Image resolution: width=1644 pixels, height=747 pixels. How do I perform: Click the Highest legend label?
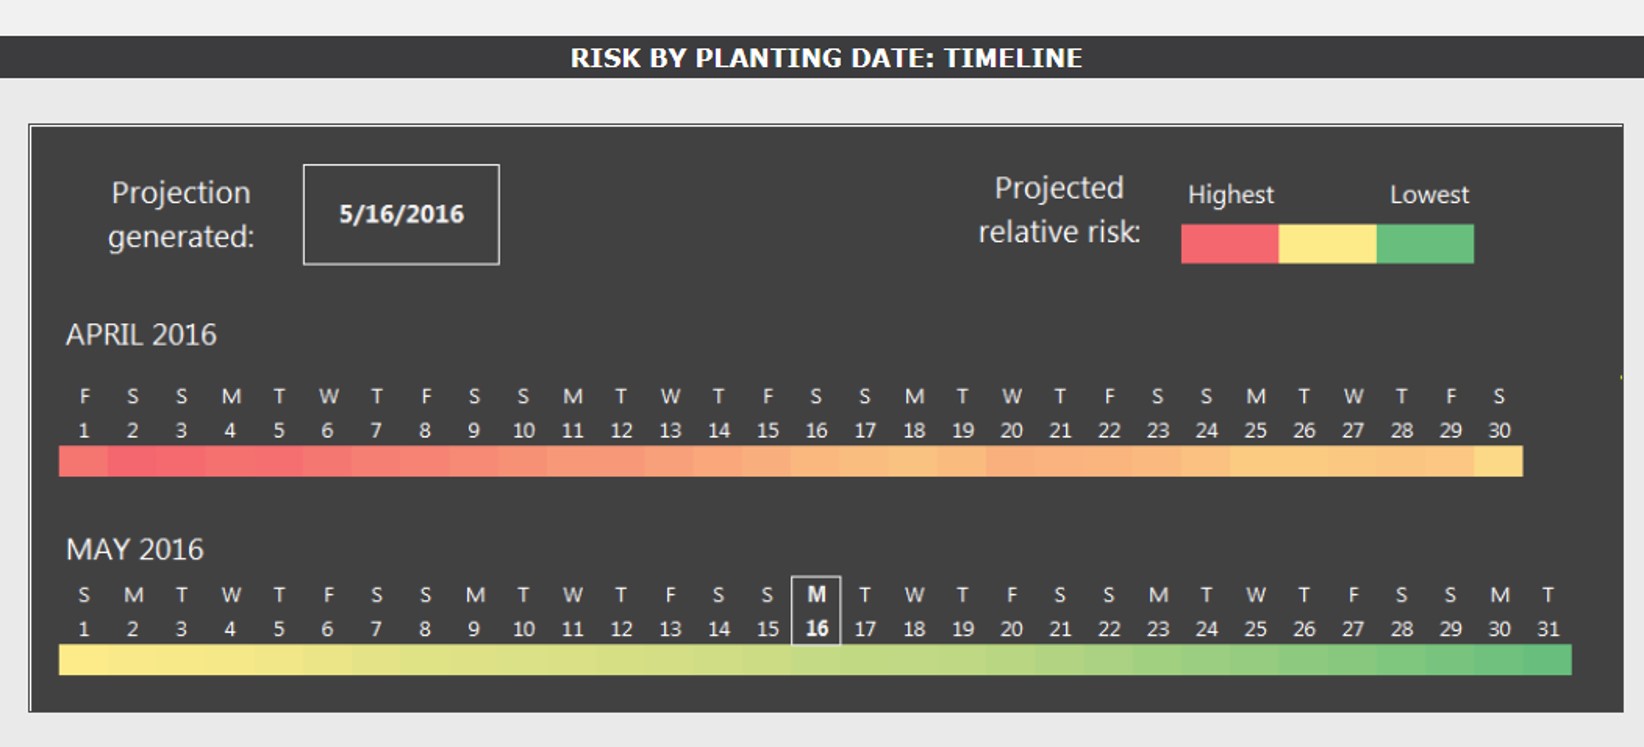click(1231, 194)
